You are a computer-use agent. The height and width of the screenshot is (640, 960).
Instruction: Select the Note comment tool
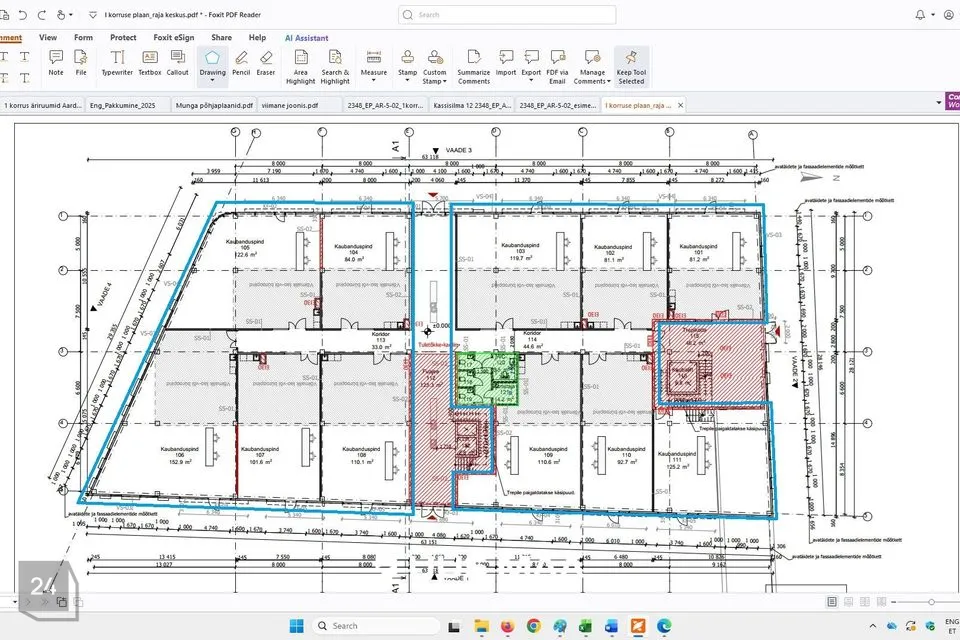pyautogui.click(x=56, y=63)
